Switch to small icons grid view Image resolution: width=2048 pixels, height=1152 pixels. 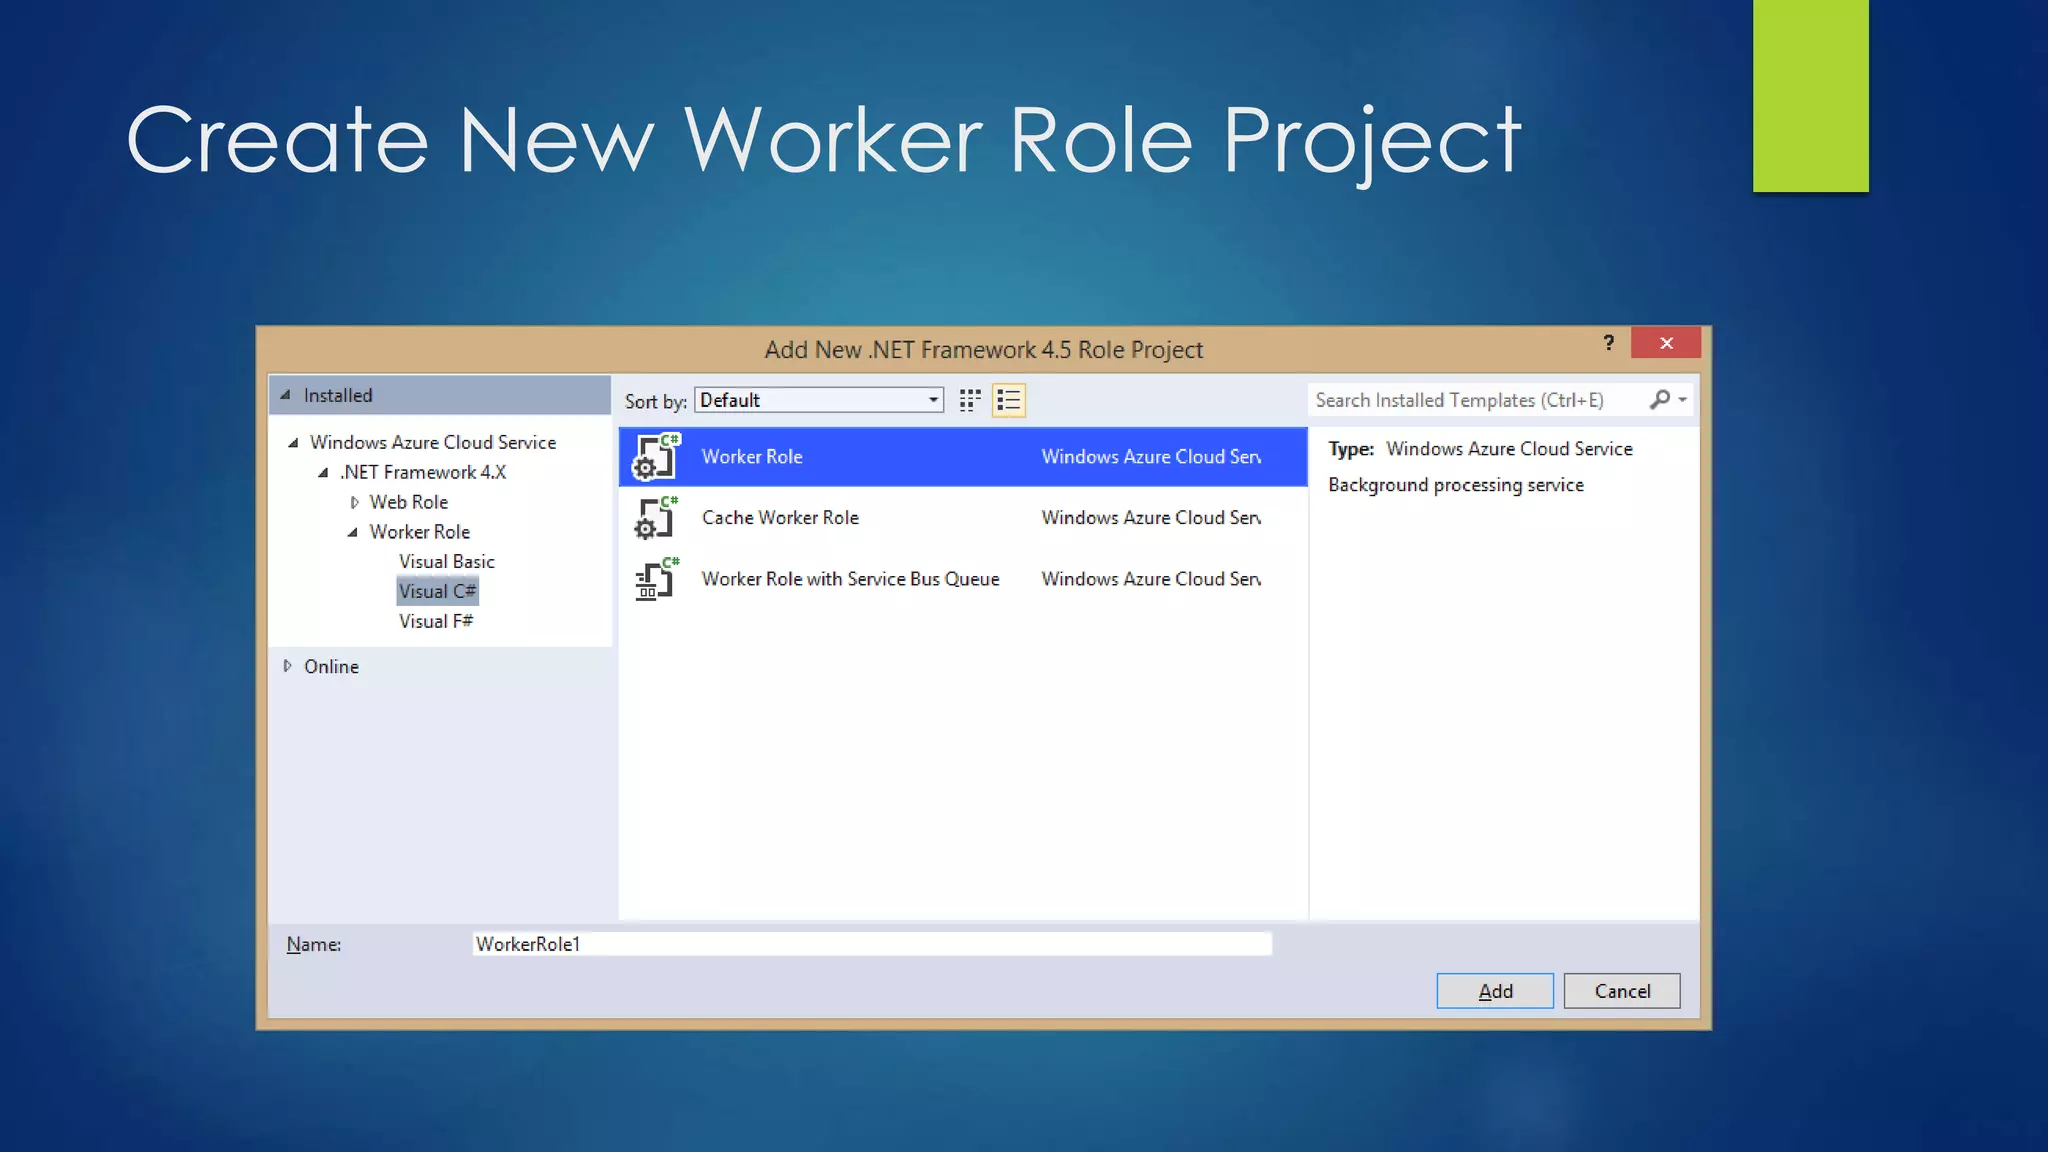(969, 400)
